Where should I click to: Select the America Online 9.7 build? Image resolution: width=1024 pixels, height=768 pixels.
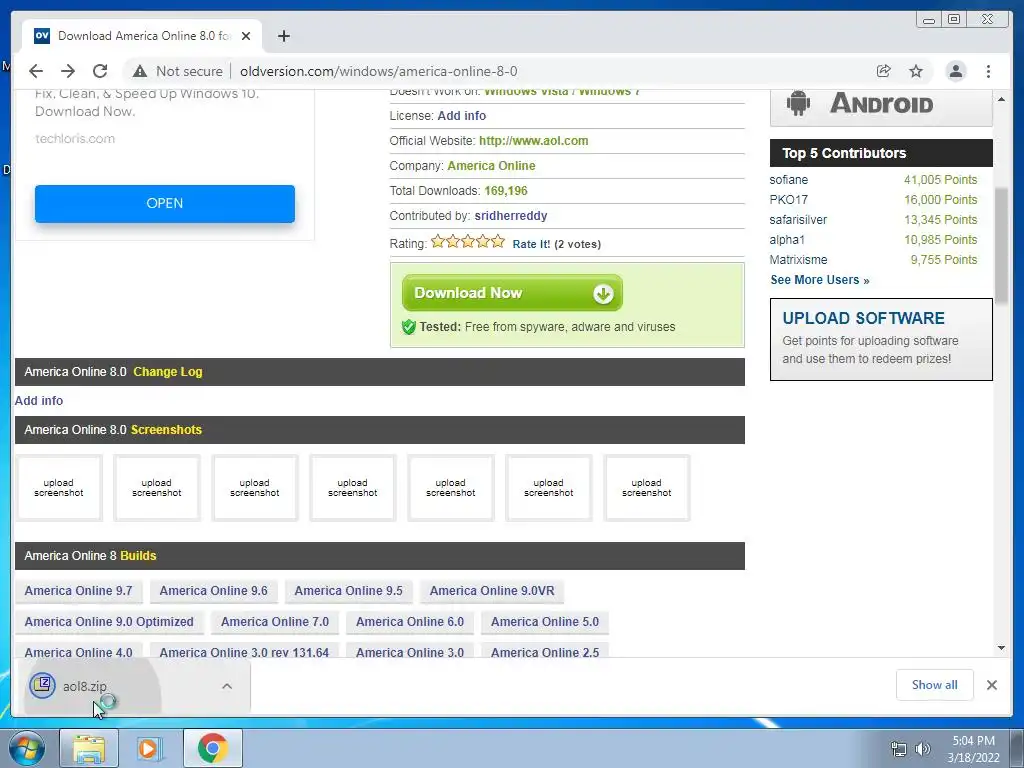78,591
